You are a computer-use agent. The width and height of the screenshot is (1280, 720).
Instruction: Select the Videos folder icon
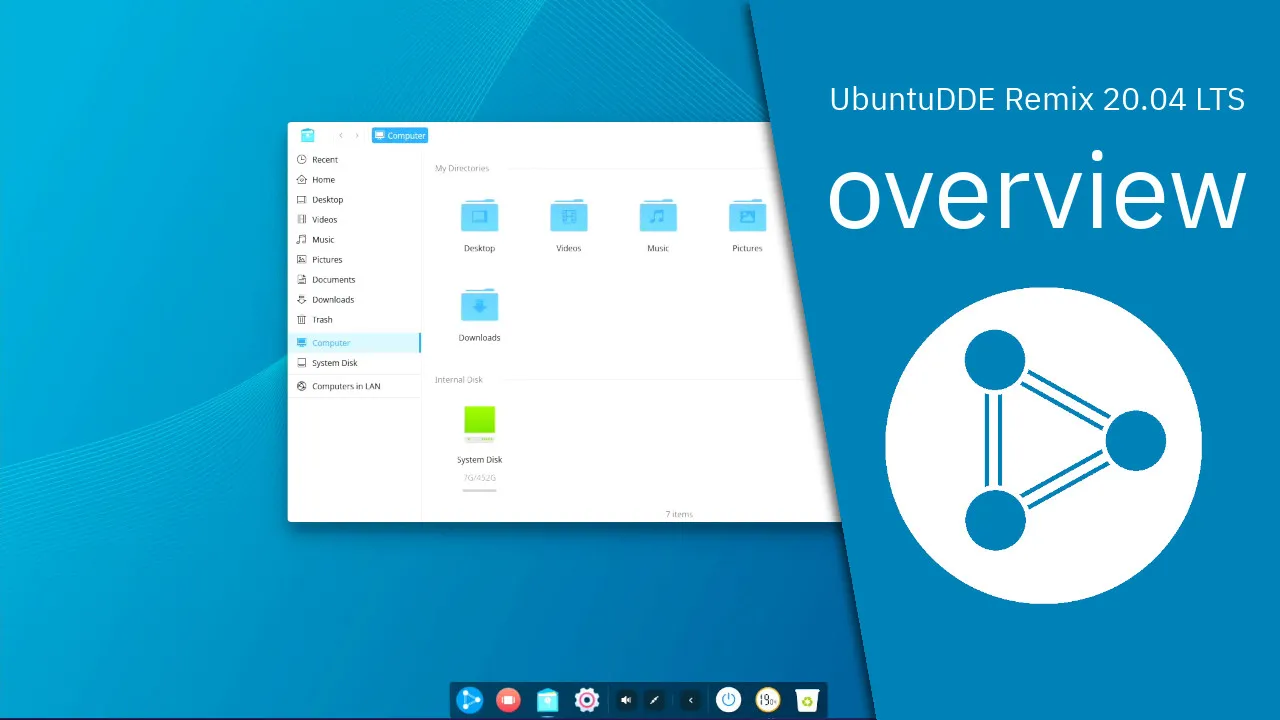click(x=569, y=215)
